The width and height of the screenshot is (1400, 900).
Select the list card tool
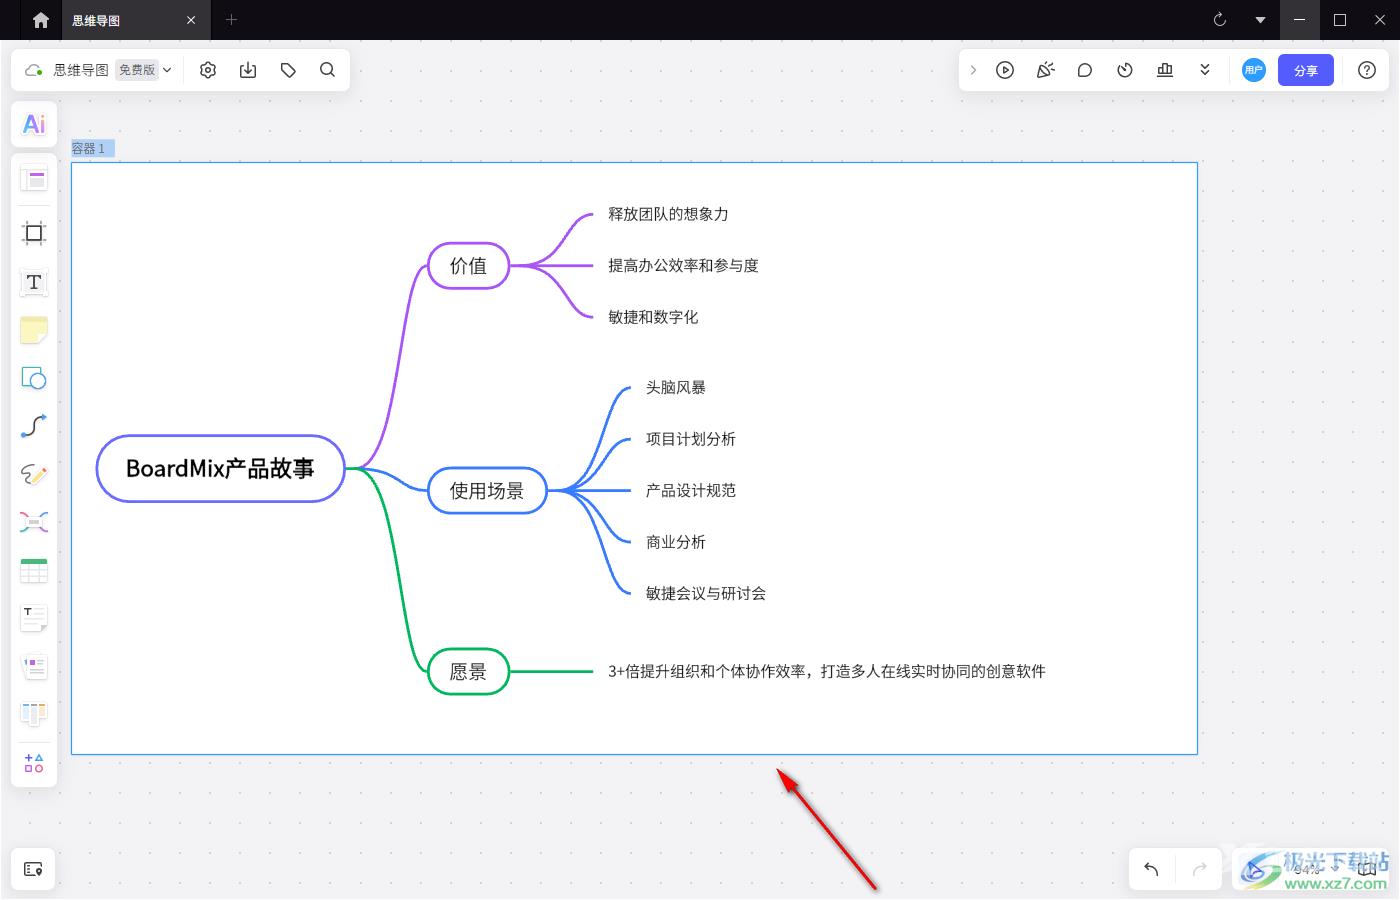pyautogui.click(x=34, y=666)
